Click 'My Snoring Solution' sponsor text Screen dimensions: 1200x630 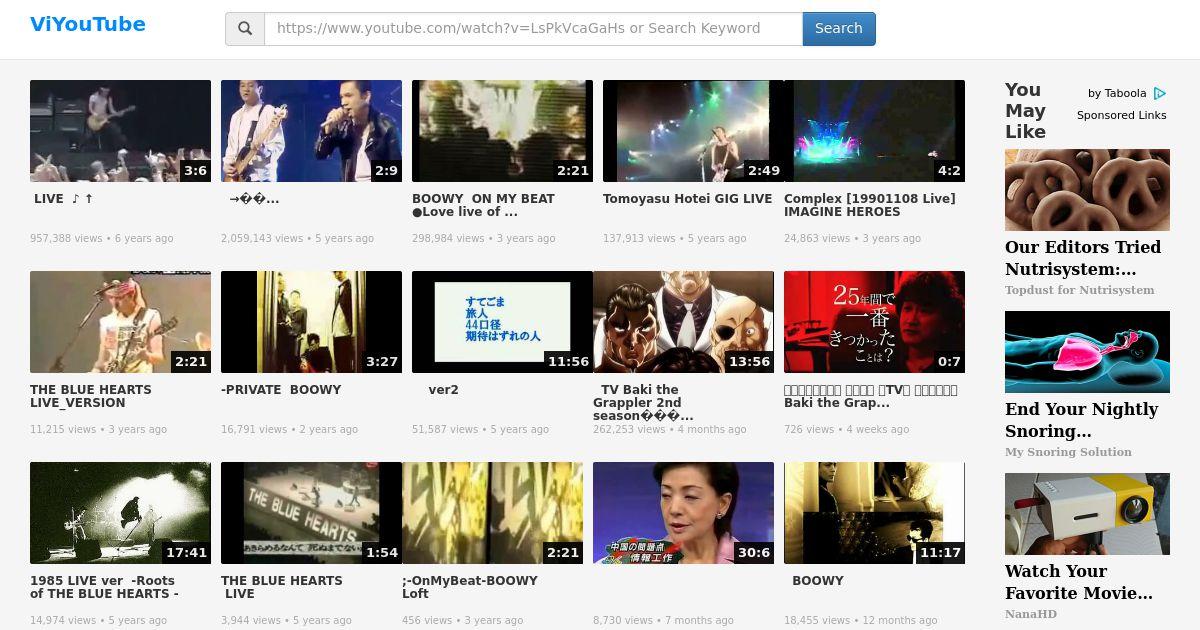(x=1068, y=452)
